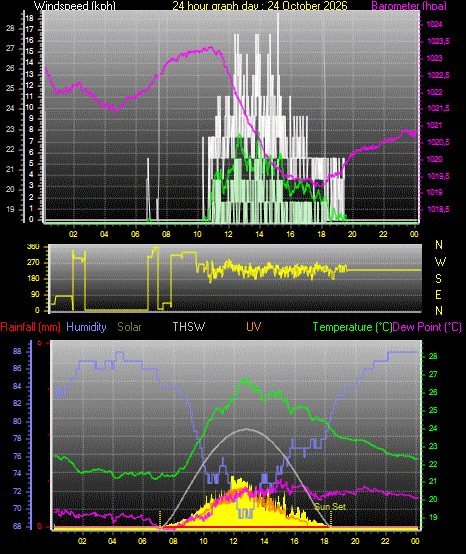Click windspeed axis value '12'

(x=30, y=85)
